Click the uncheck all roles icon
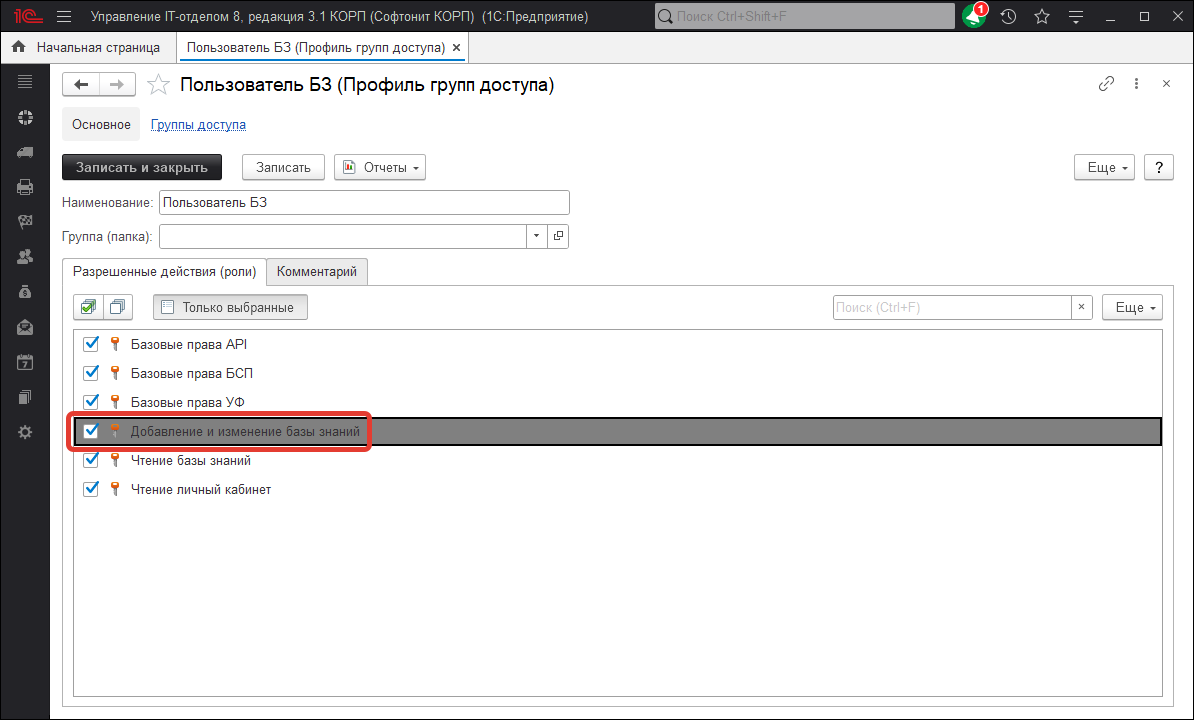1194x720 pixels. tap(118, 307)
